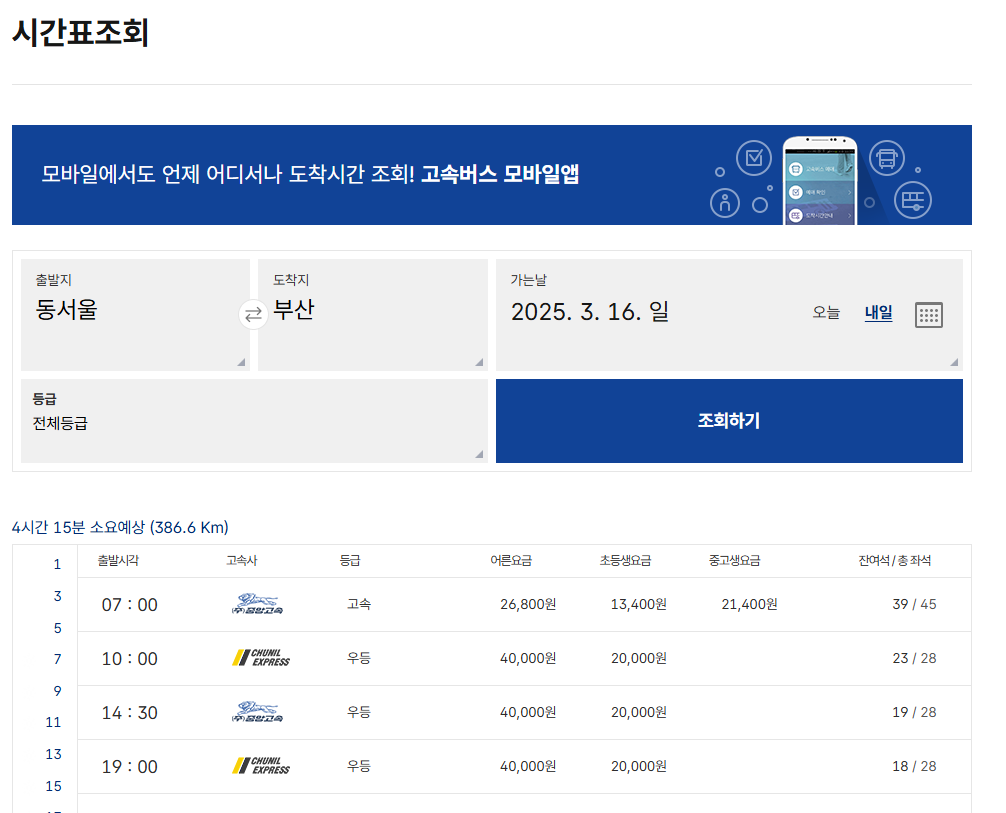Click the 조회하기 search button
The width and height of the screenshot is (1006, 813).
[729, 421]
